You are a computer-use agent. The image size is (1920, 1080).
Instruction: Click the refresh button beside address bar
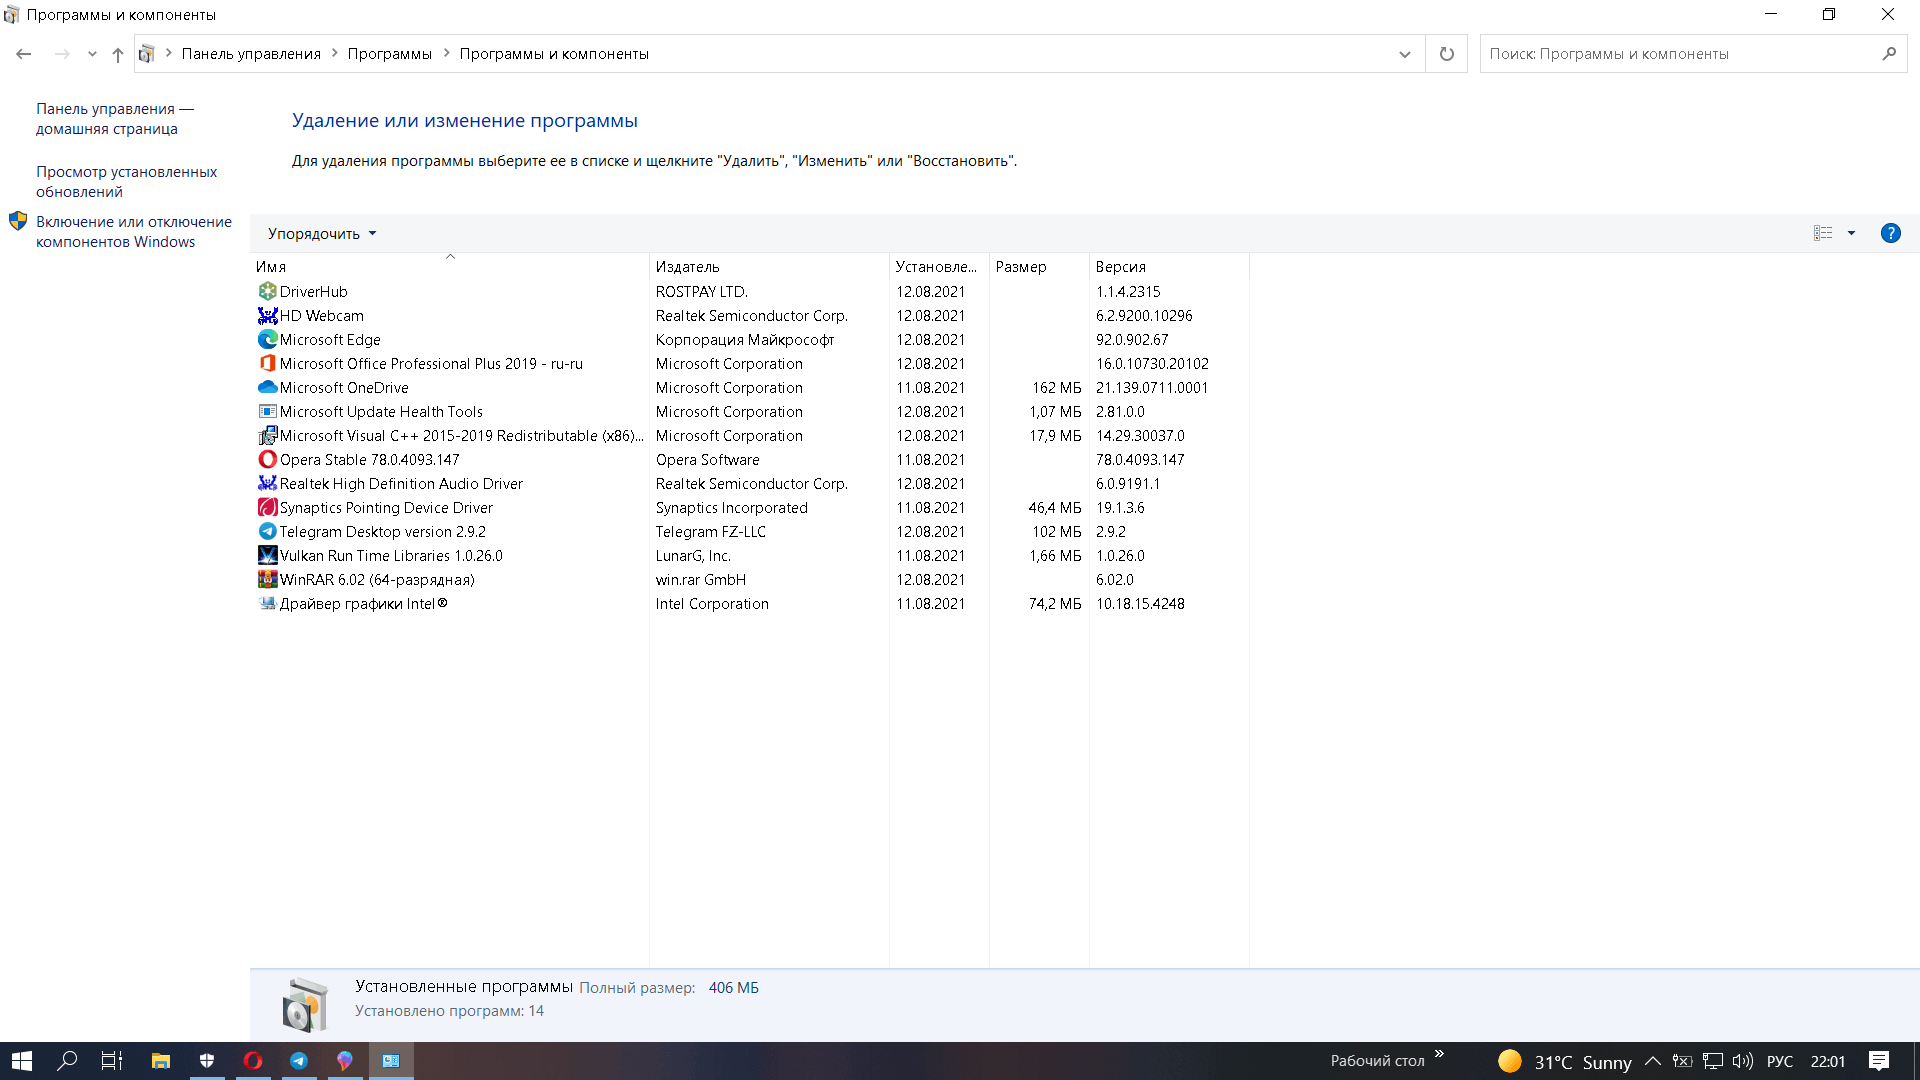[1446, 54]
